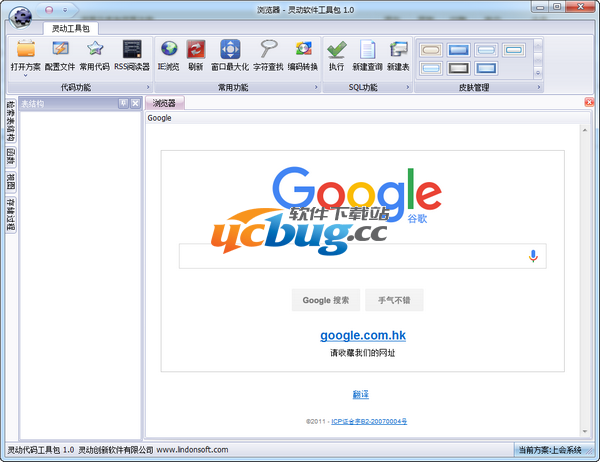The height and width of the screenshot is (462, 600).
Task: Open 配置文件 in the ribbon
Action: [60, 49]
